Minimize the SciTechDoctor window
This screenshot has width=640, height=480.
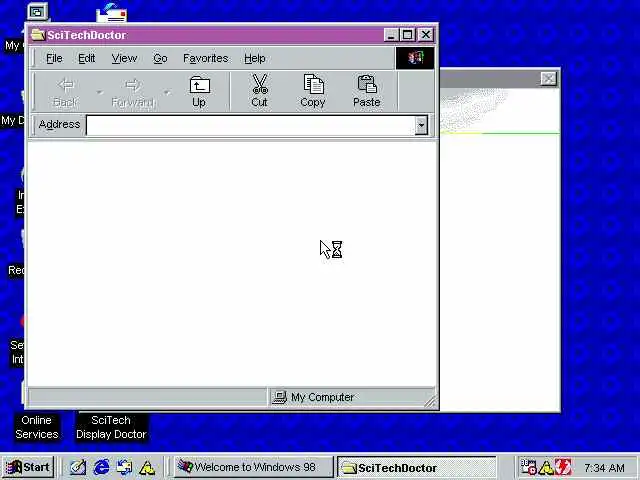[391, 35]
